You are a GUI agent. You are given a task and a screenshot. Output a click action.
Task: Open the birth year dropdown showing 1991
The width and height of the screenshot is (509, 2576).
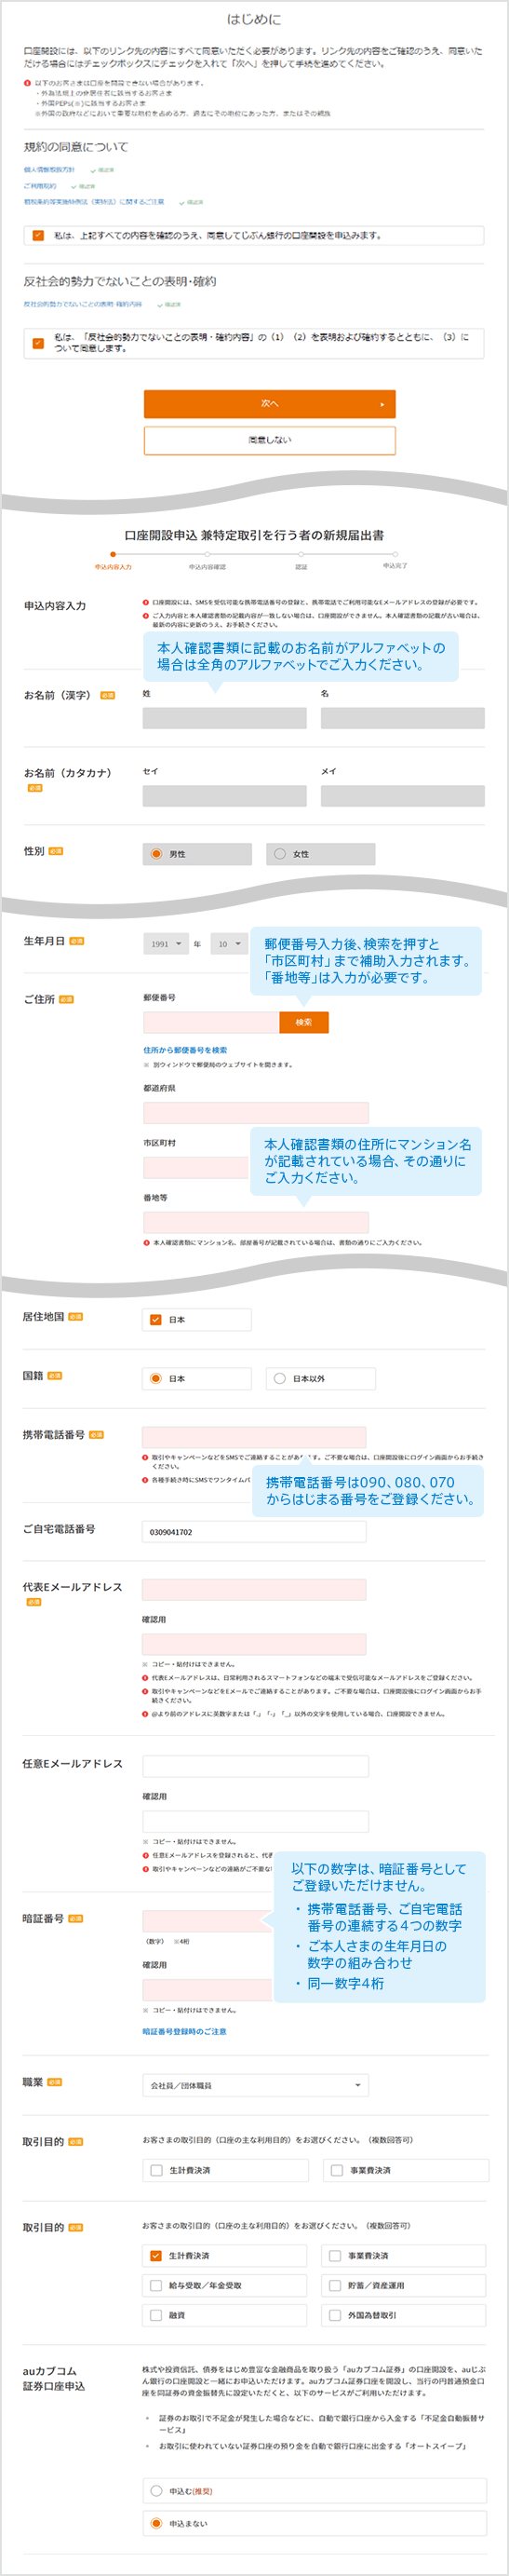coord(166,944)
